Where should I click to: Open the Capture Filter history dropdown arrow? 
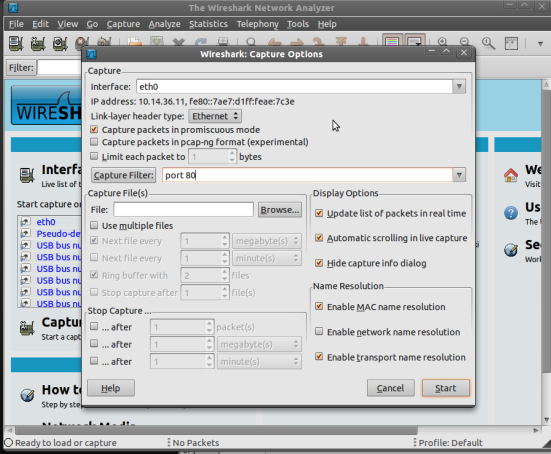[459, 175]
